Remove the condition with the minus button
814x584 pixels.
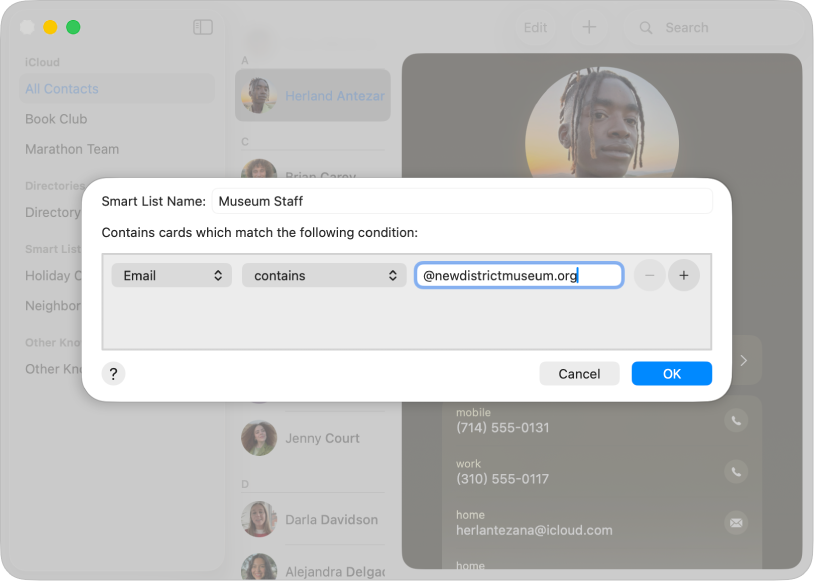coord(648,274)
